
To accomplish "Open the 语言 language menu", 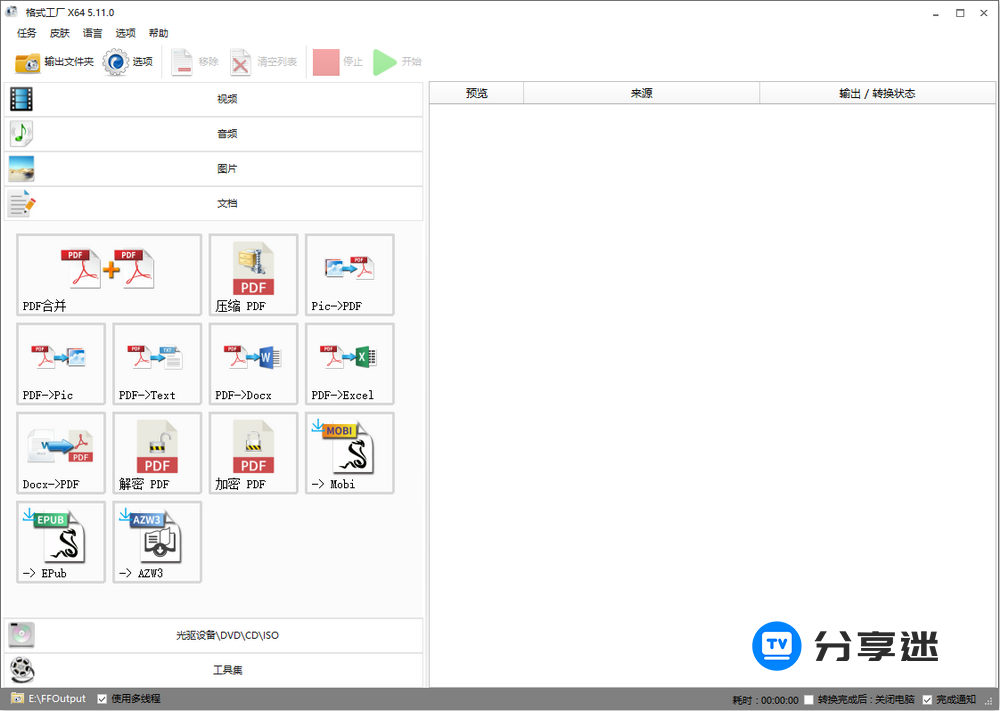I will coord(92,33).
